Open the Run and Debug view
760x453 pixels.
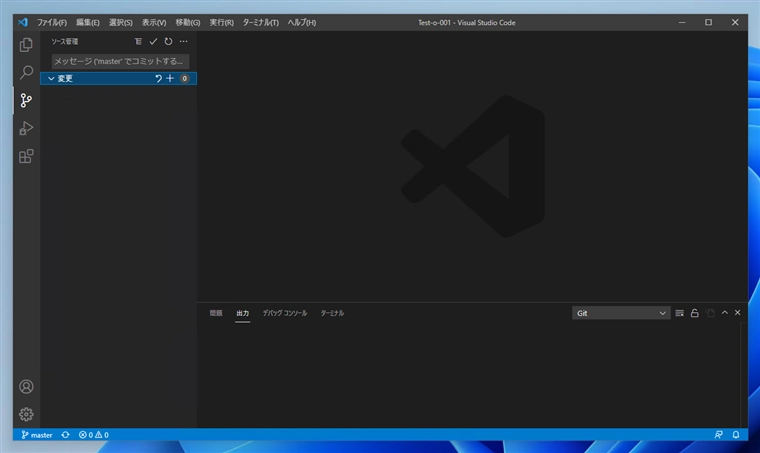coord(26,128)
